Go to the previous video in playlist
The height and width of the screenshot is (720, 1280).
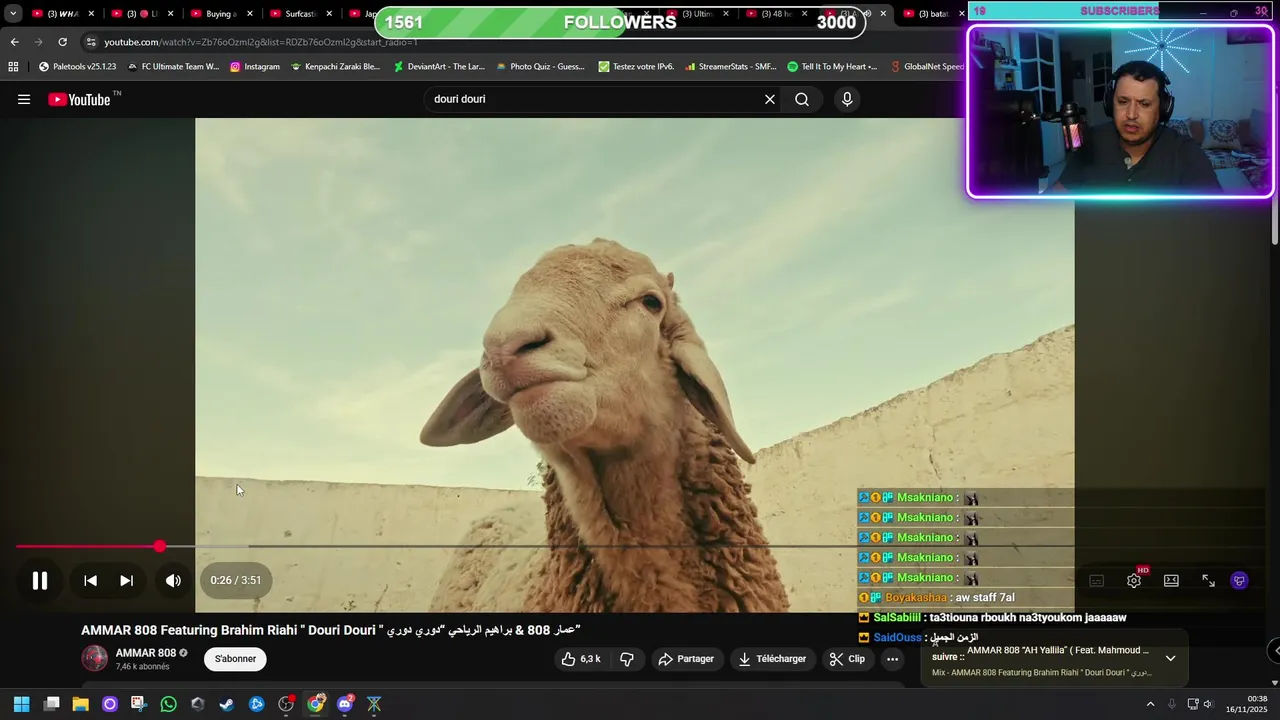(90, 580)
